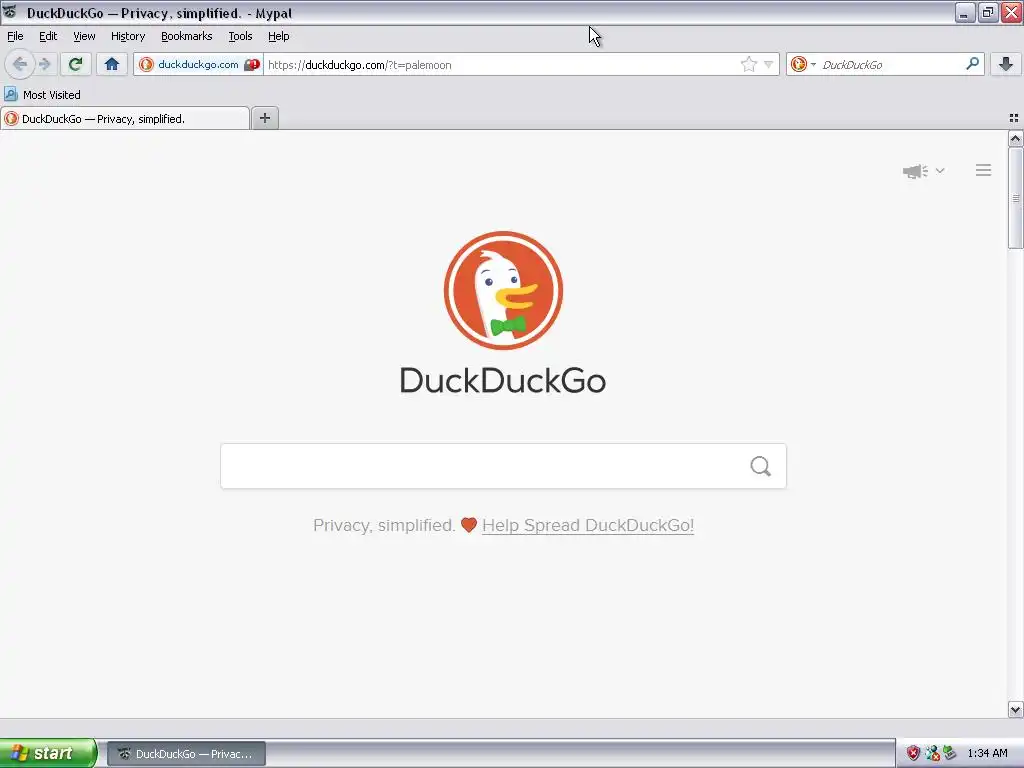1024x768 pixels.
Task: Open the Tools menu
Action: [240, 36]
